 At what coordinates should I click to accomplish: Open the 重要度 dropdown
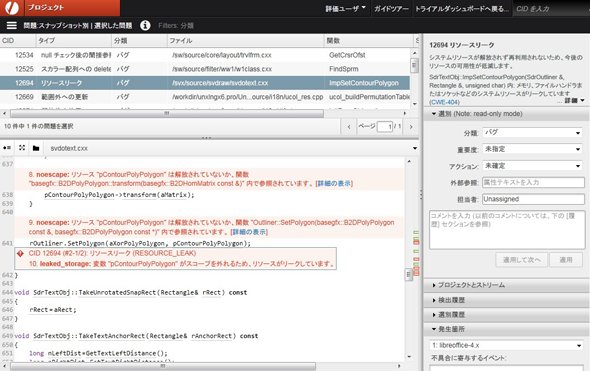[532, 149]
